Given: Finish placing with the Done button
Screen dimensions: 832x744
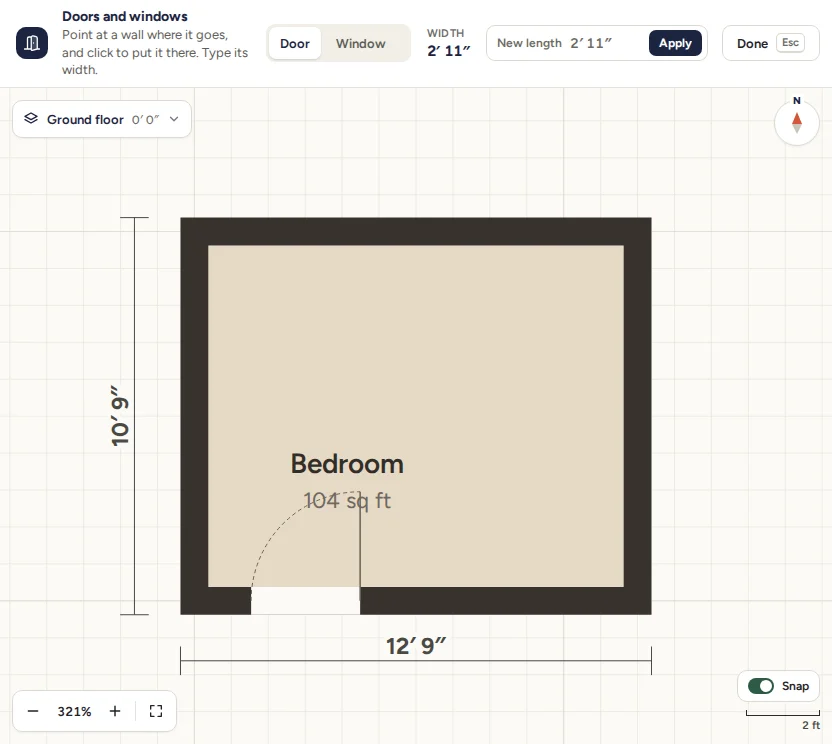Looking at the screenshot, I should tap(770, 43).
